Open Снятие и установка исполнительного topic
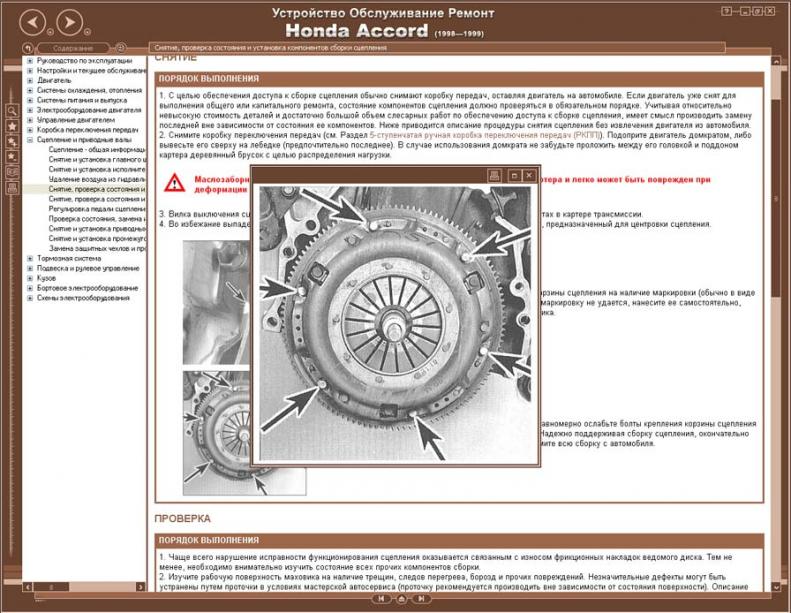The image size is (791, 613). coord(97,170)
